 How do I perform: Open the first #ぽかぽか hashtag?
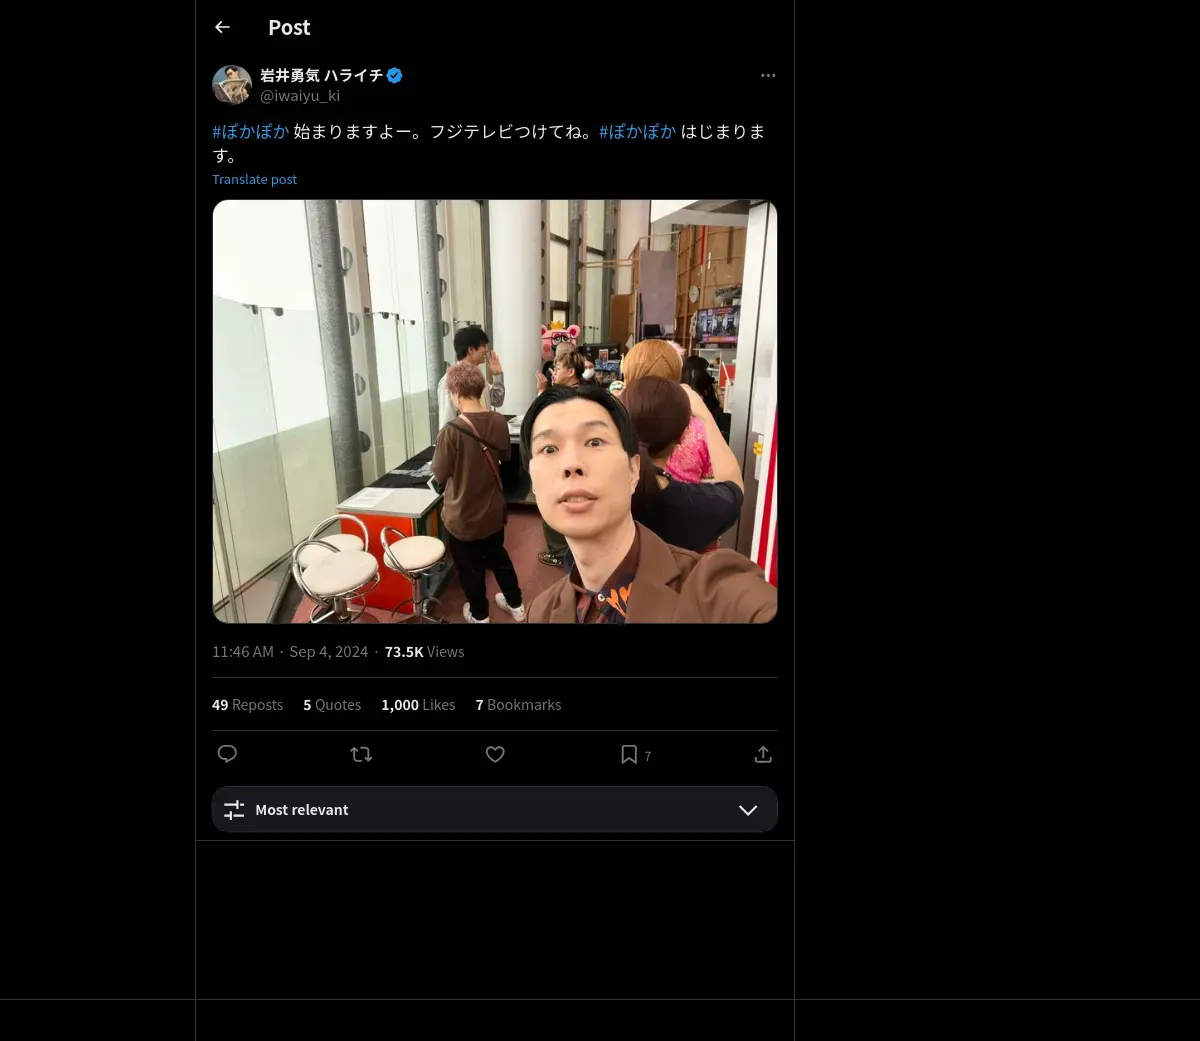(251, 131)
